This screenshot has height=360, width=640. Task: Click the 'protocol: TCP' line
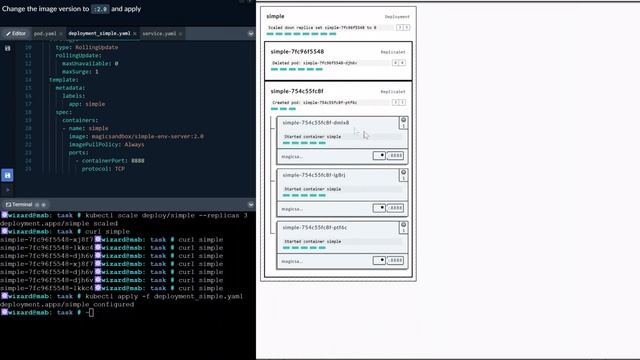pos(103,169)
